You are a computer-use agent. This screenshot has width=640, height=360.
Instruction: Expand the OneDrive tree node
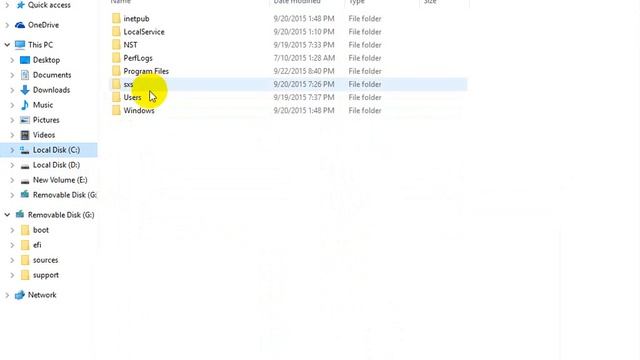(x=7, y=25)
